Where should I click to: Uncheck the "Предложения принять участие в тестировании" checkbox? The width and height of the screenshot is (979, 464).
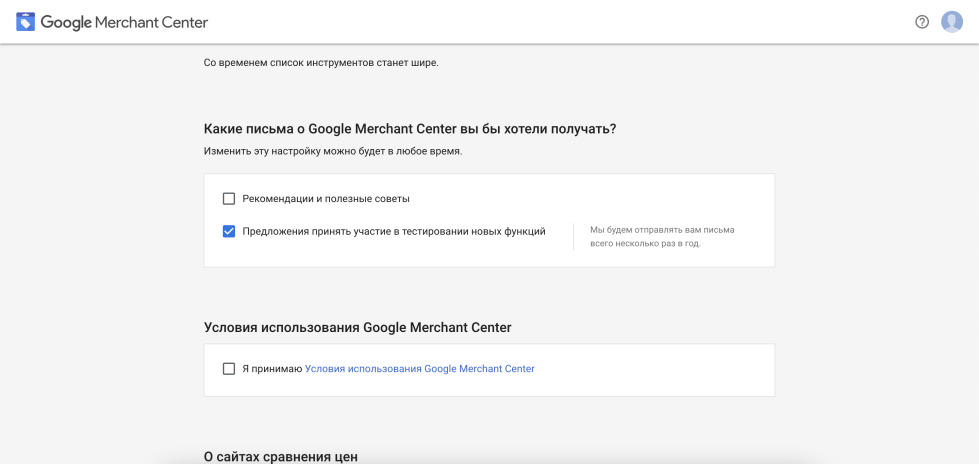(229, 232)
